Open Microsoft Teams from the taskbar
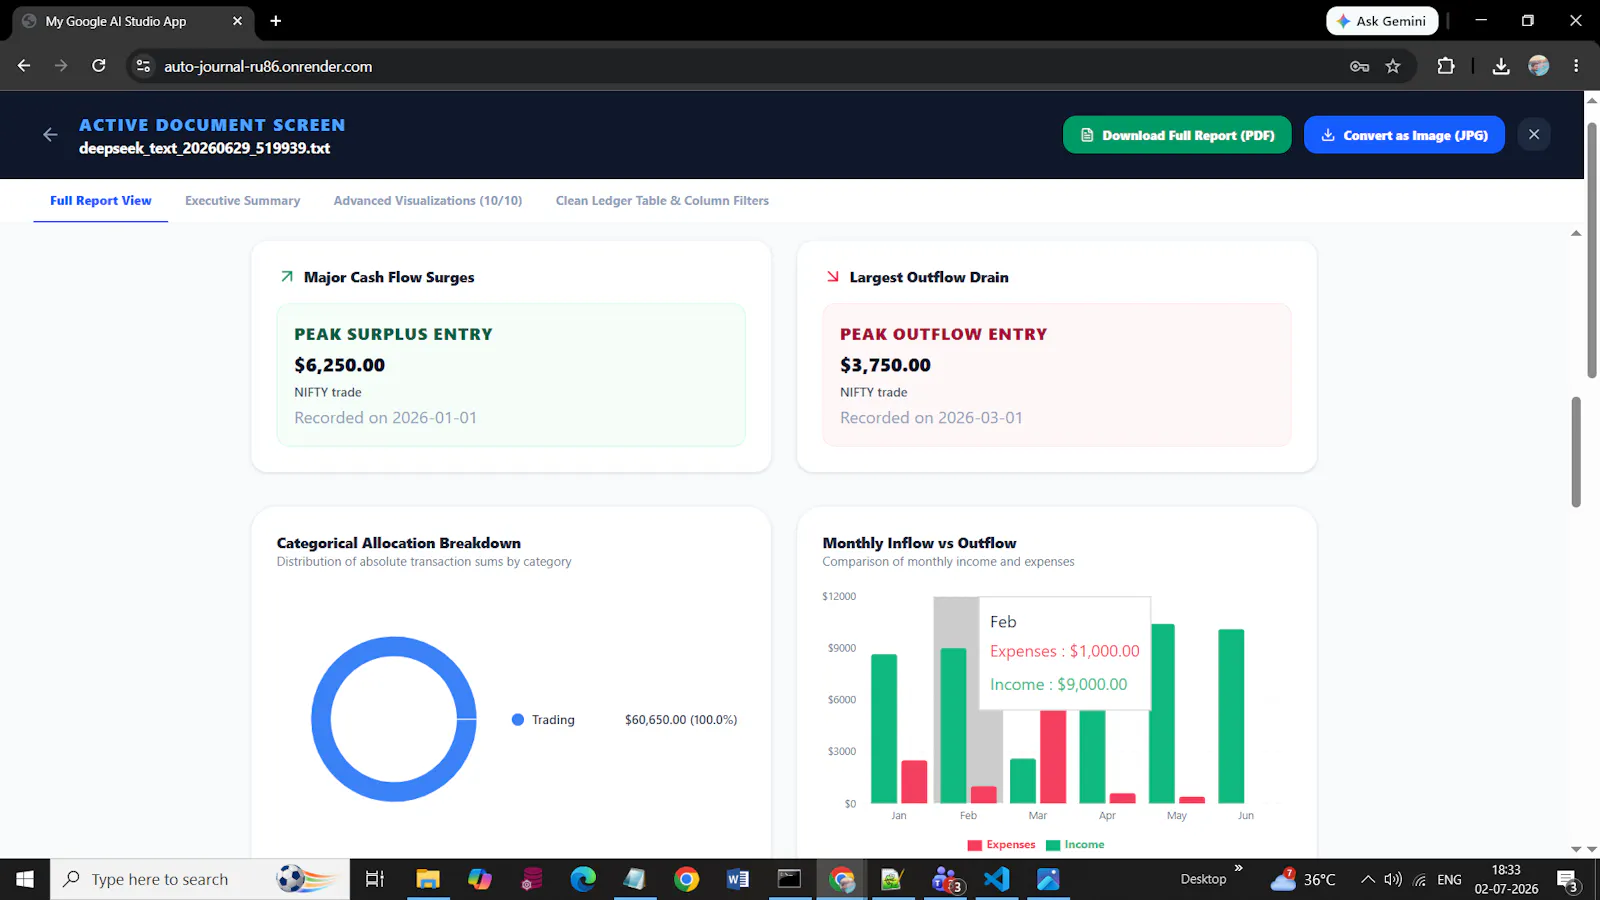This screenshot has width=1600, height=900. coord(945,879)
